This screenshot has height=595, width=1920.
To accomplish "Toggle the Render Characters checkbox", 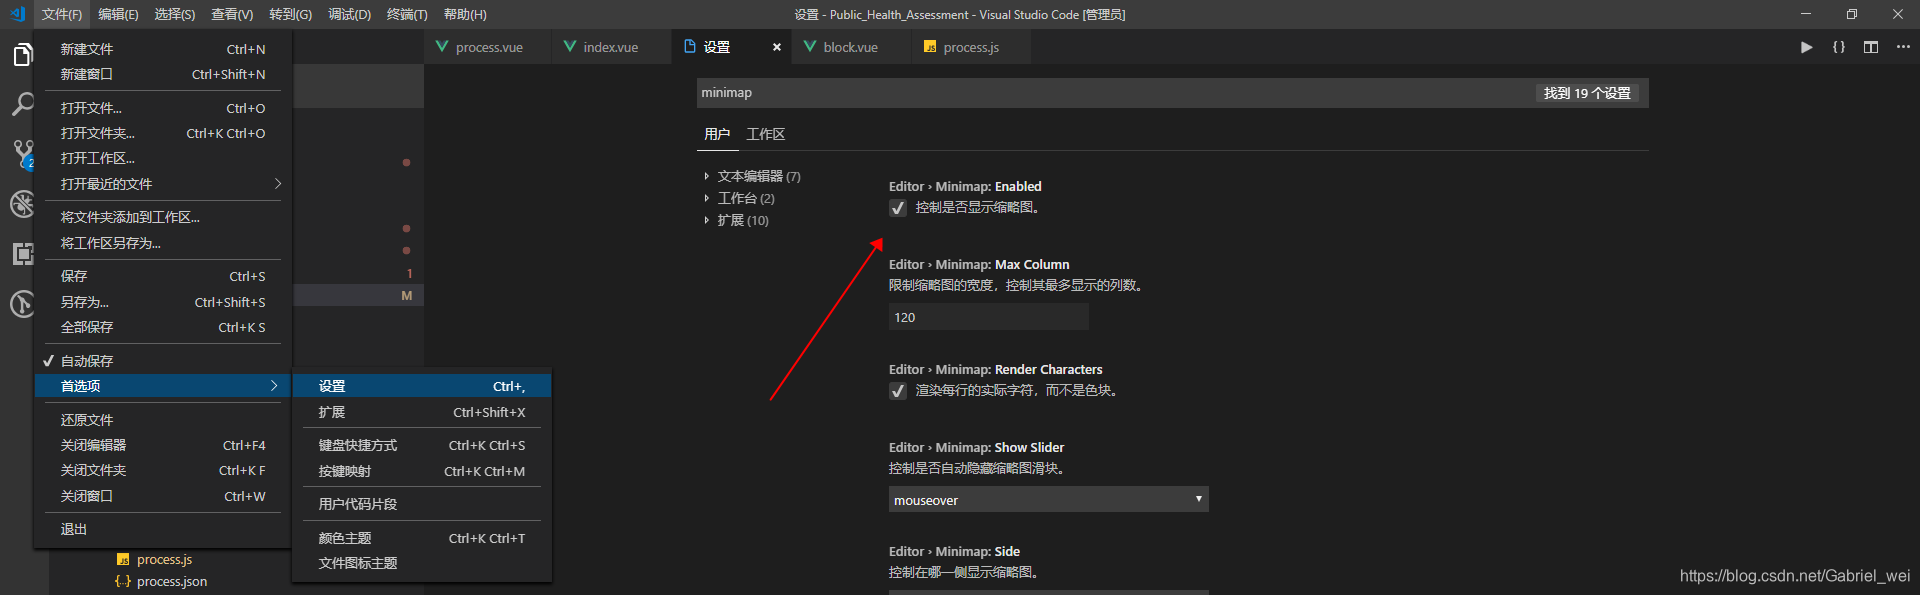I will [x=898, y=391].
